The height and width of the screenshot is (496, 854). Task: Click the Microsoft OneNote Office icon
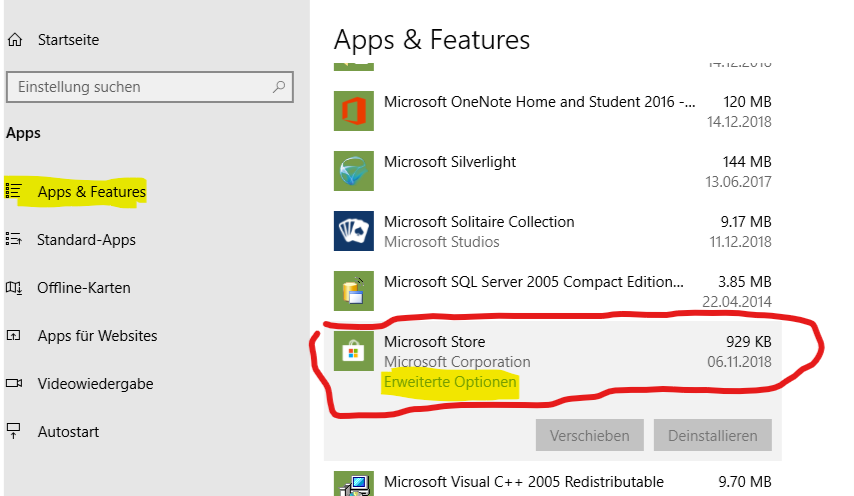tap(354, 111)
